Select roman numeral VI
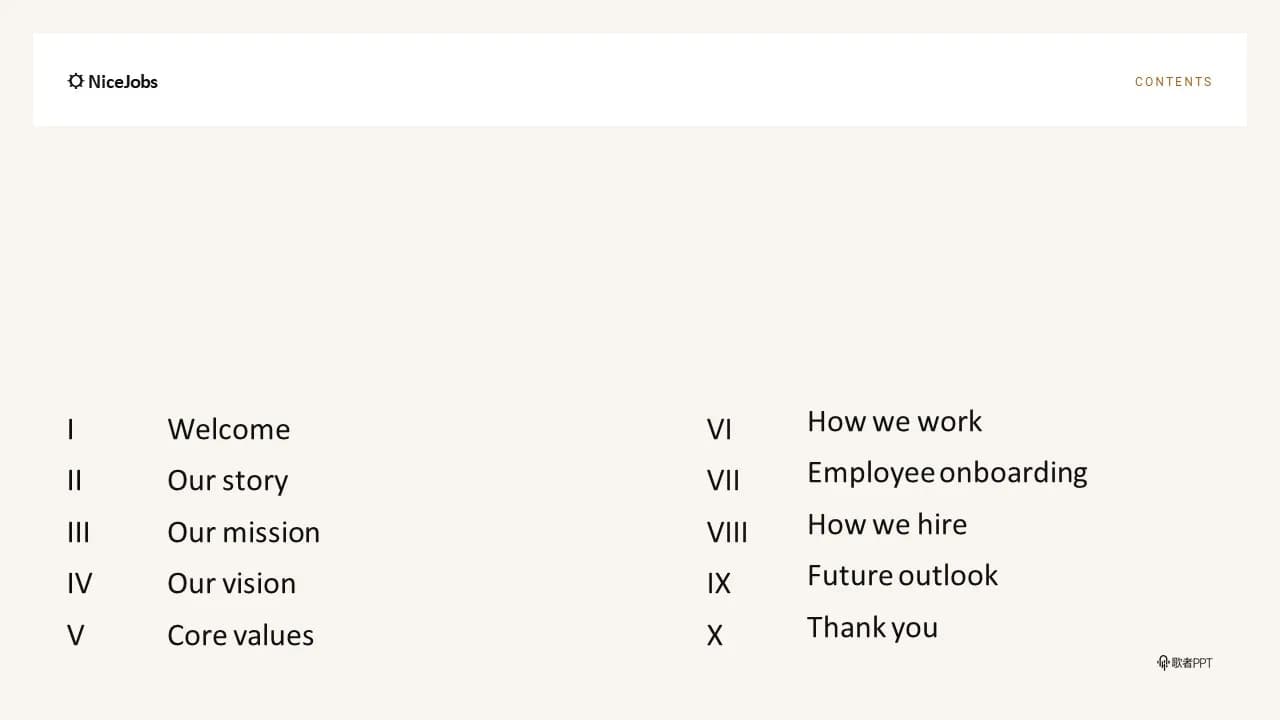This screenshot has height=720, width=1280. 719,430
